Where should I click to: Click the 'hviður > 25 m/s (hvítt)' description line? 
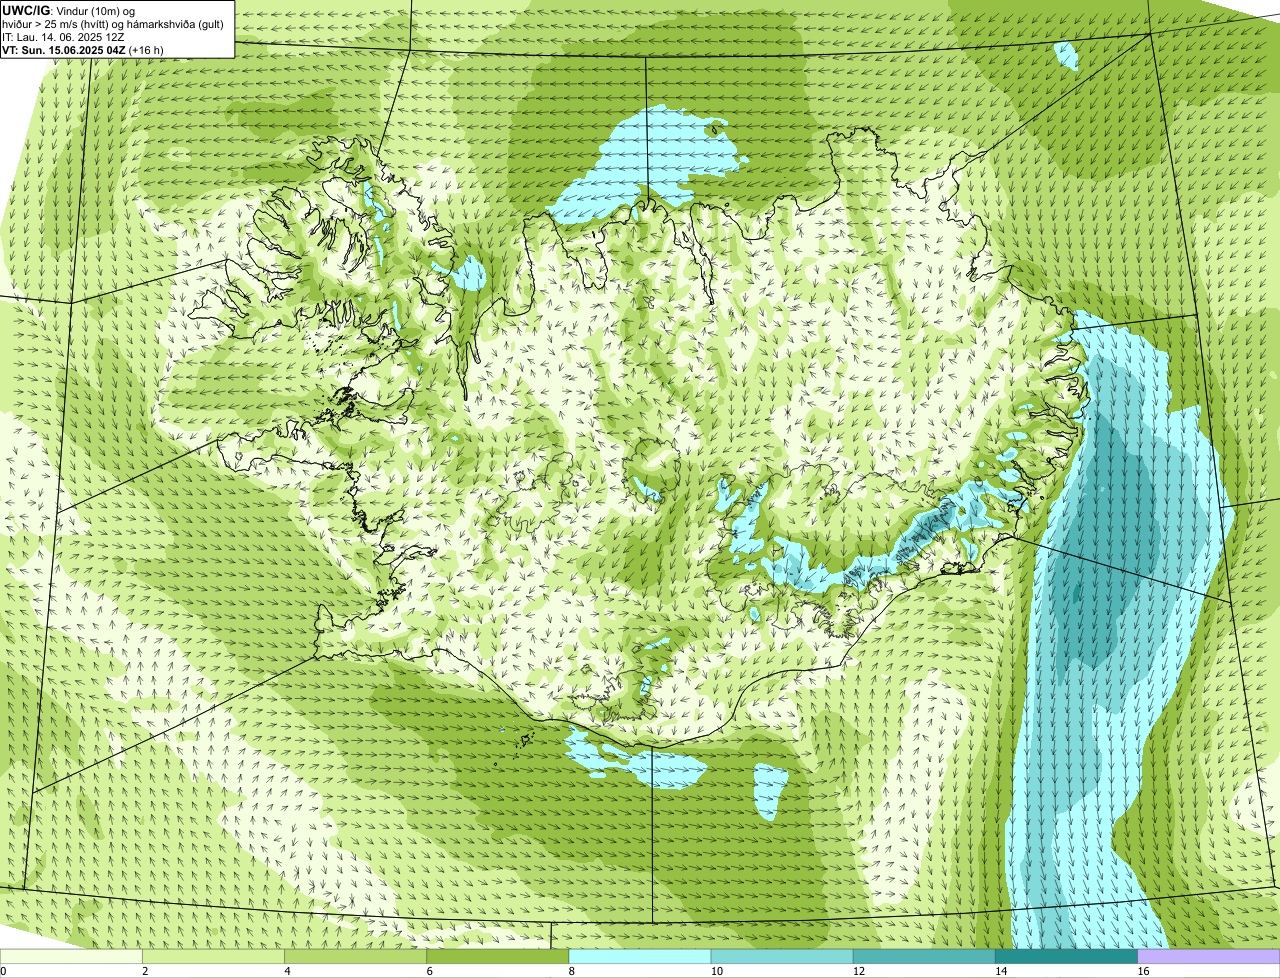113,24
